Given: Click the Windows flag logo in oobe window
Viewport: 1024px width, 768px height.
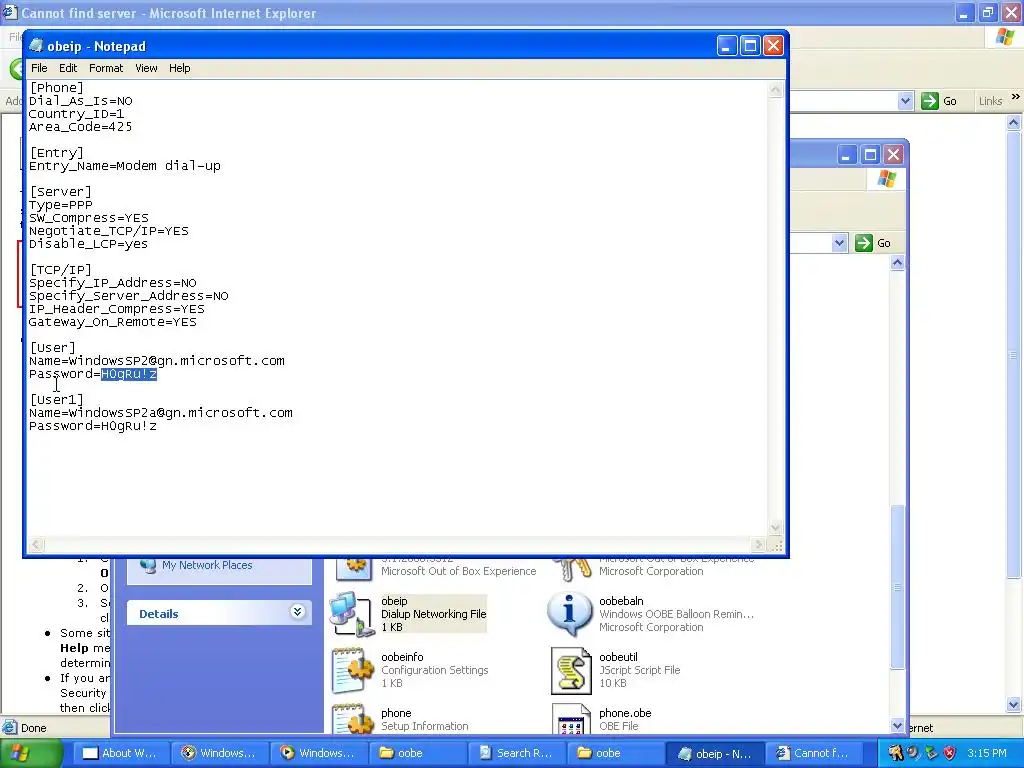Looking at the screenshot, I should pyautogui.click(x=886, y=178).
